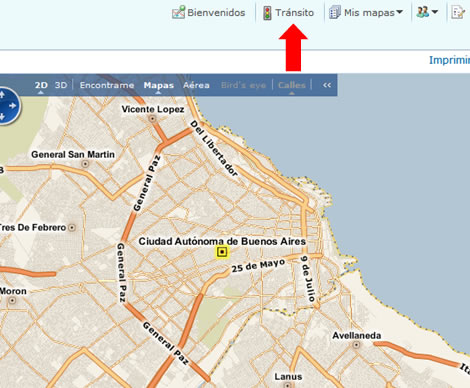This screenshot has width=470, height=388.
Task: Click the 'Lanus' map label
Action: click(288, 377)
